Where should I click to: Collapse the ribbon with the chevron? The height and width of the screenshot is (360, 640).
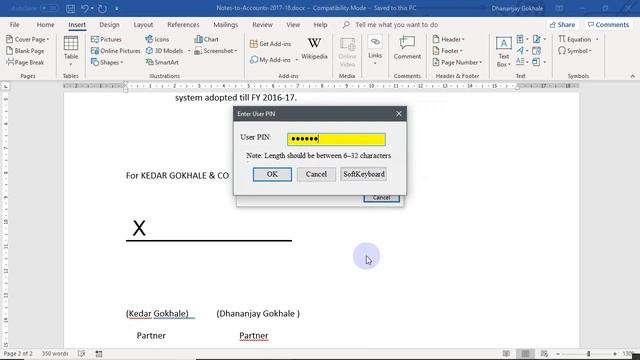632,76
